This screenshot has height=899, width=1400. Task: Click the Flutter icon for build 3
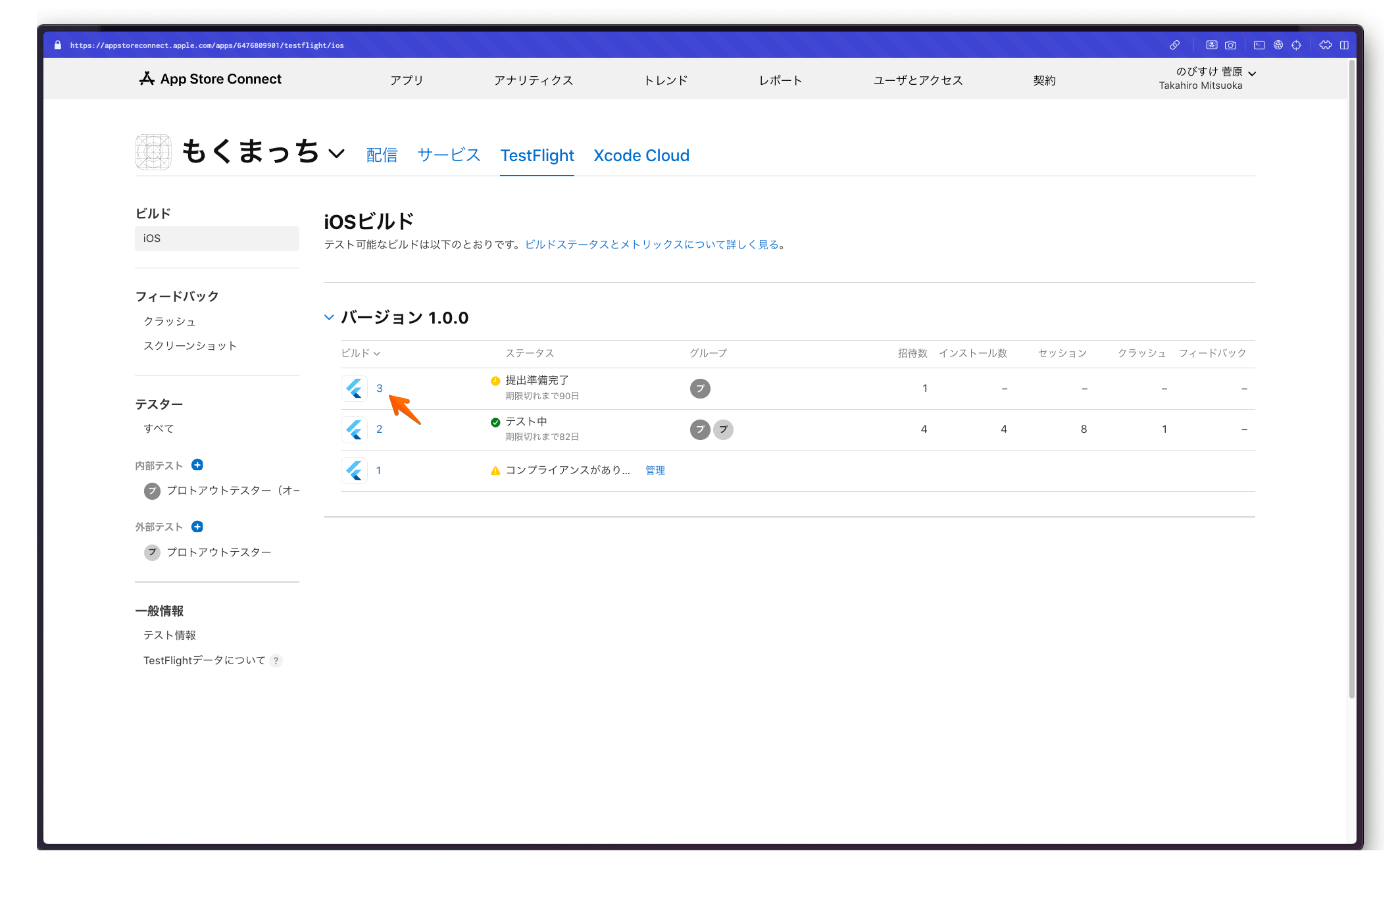[354, 388]
